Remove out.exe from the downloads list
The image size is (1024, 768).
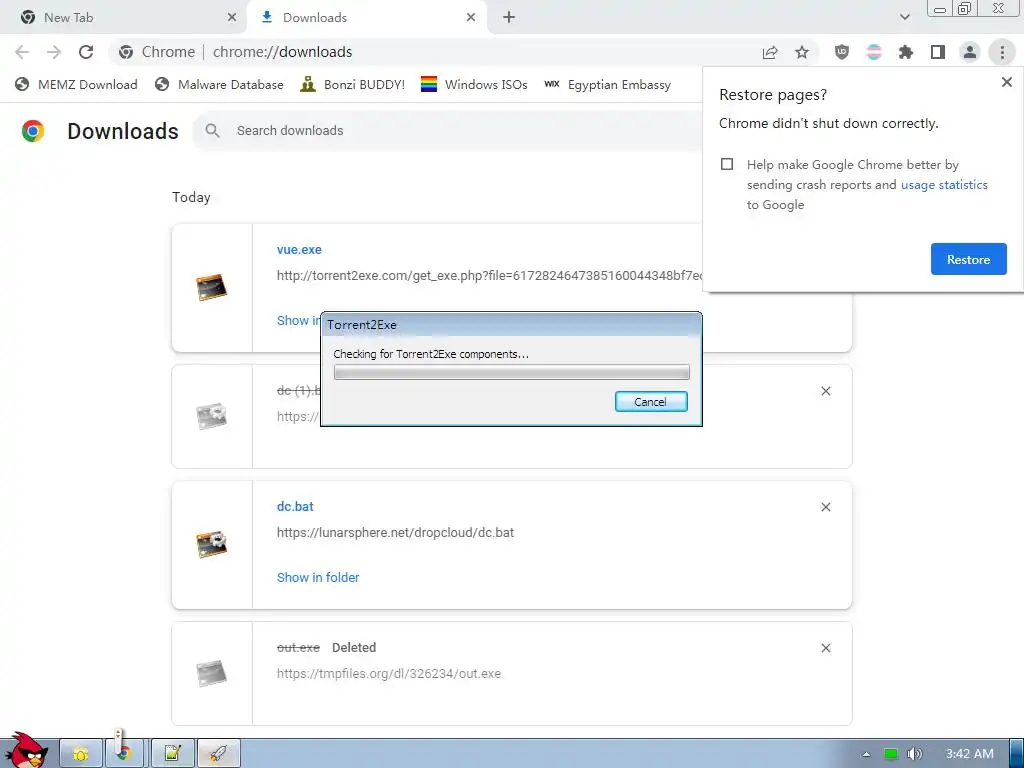825,648
